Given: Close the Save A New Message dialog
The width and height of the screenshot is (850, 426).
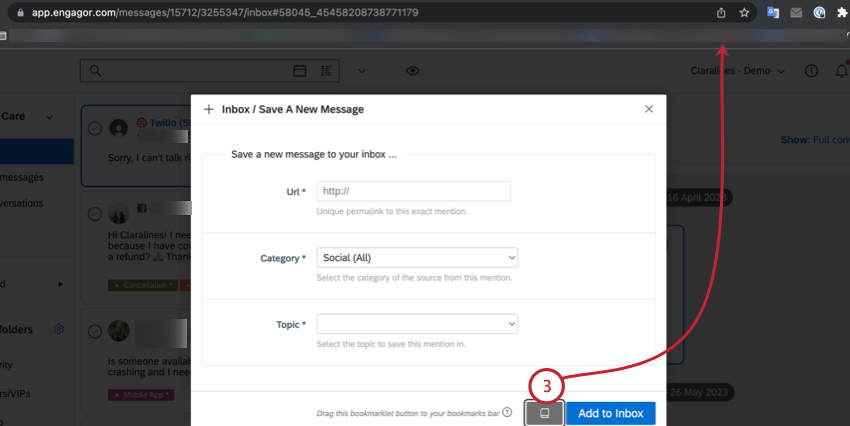Looking at the screenshot, I should (x=649, y=109).
